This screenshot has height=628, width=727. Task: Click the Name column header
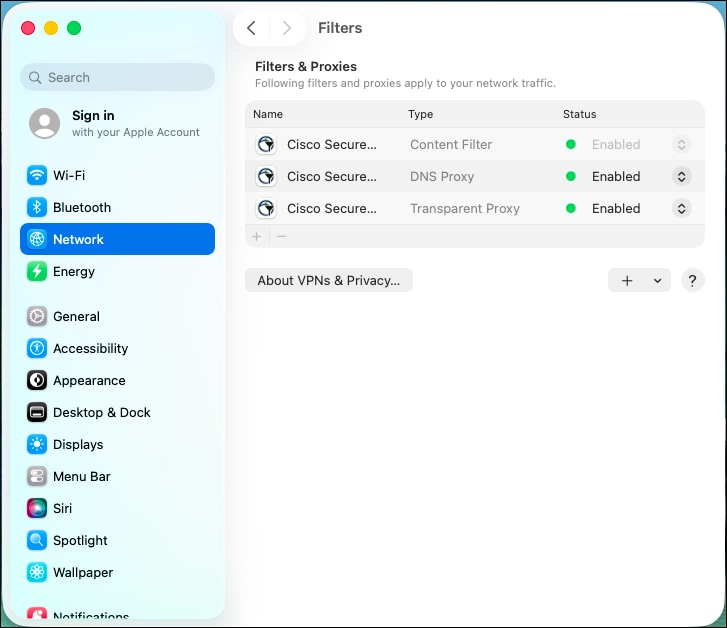point(268,114)
